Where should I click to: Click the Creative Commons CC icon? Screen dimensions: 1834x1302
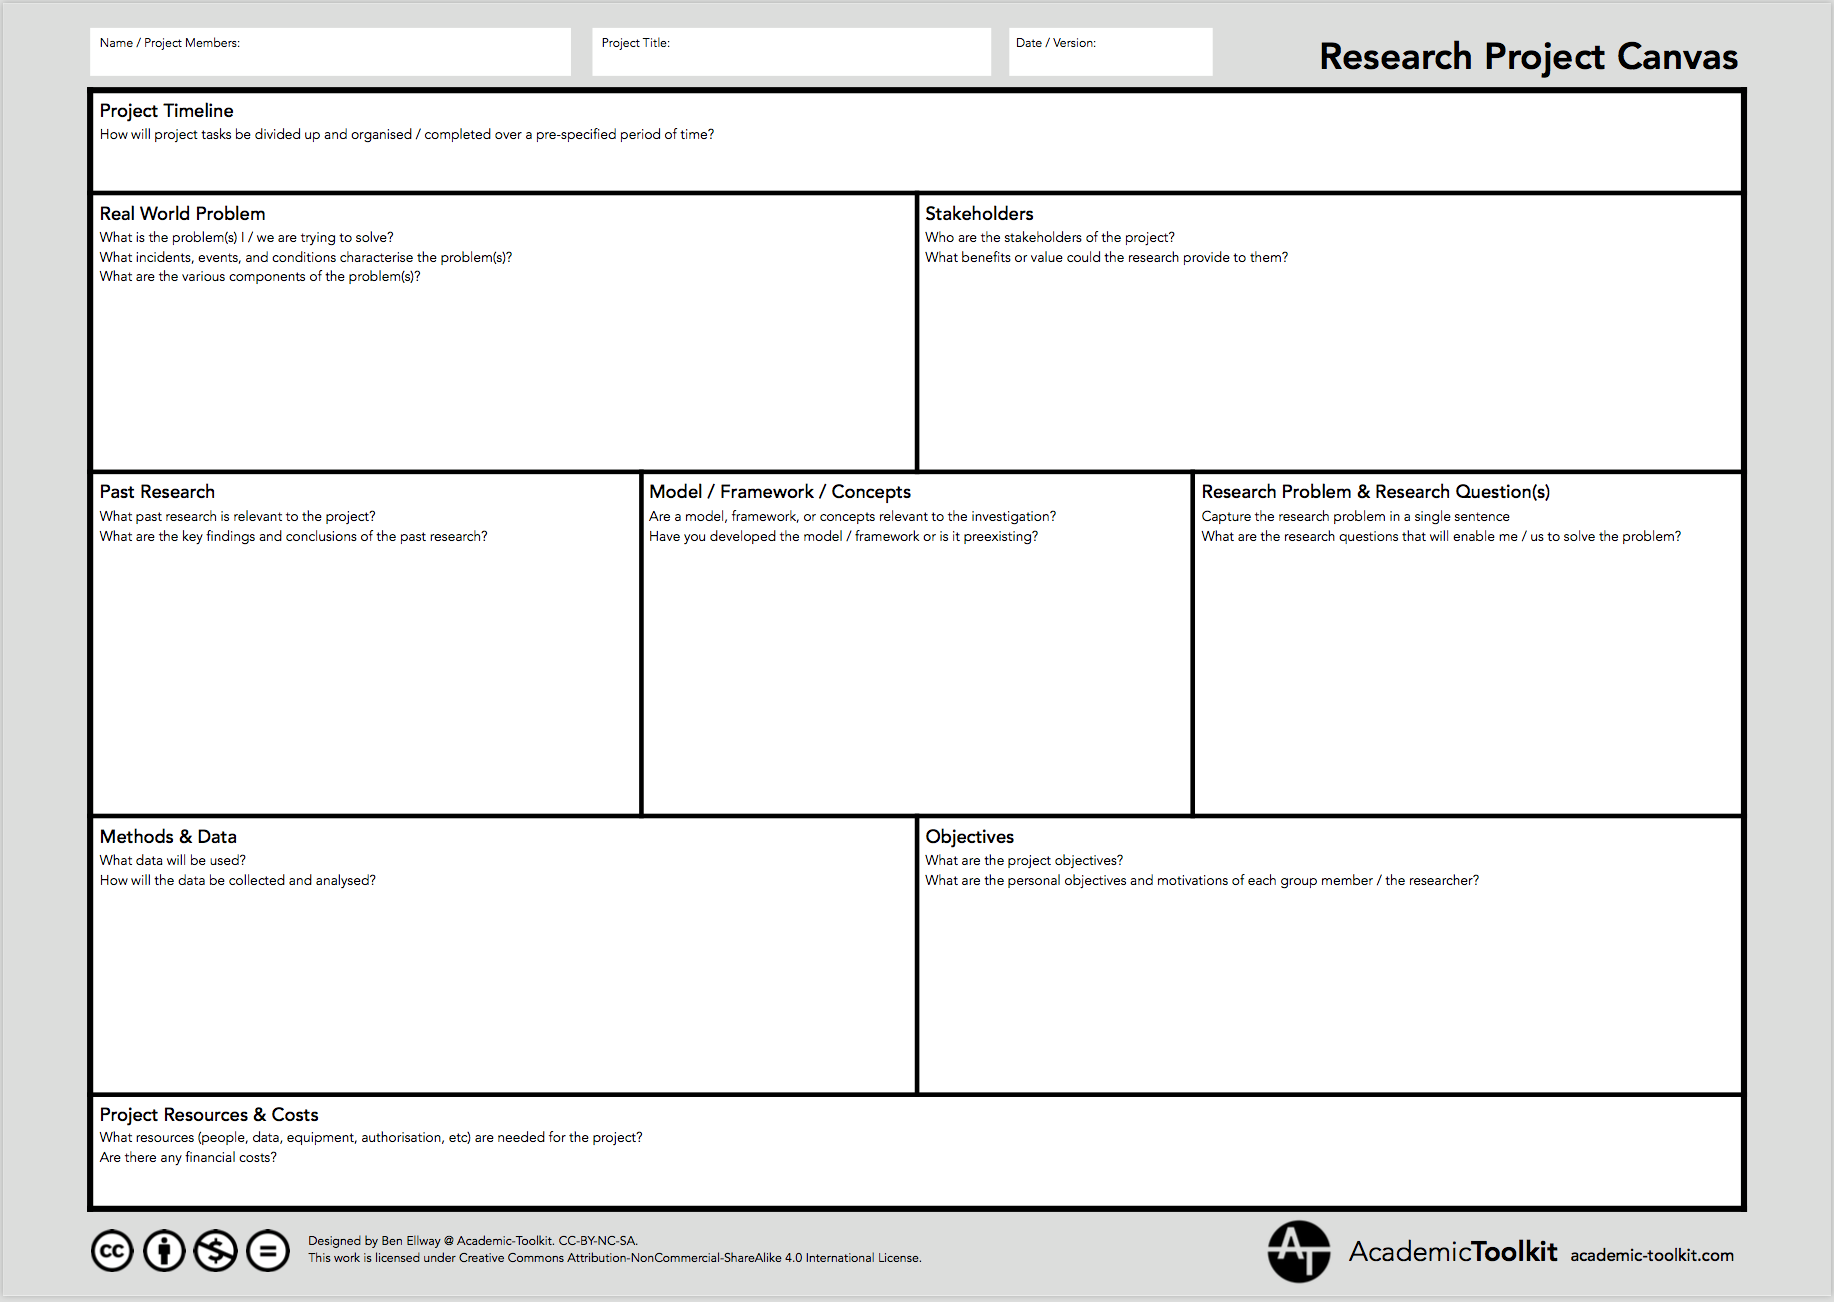point(112,1251)
